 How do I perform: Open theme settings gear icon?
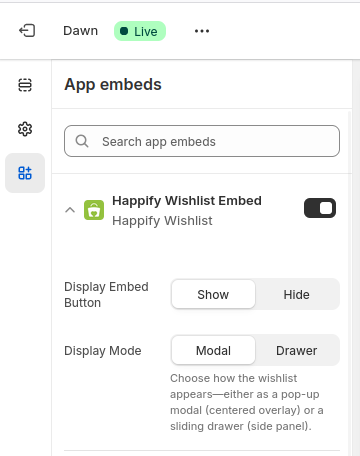pyautogui.click(x=25, y=129)
